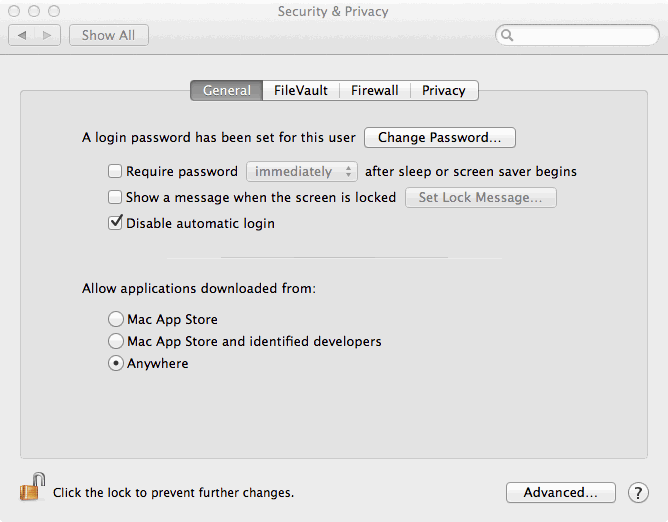Screen dimensions: 668x522
Task: Uncheck Disable automatic login
Action: pos(115,223)
